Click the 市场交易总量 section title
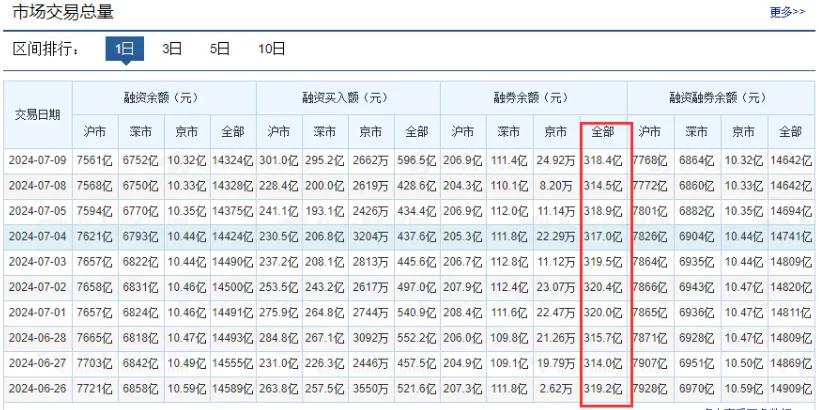The height and width of the screenshot is (410, 819). click(x=63, y=11)
